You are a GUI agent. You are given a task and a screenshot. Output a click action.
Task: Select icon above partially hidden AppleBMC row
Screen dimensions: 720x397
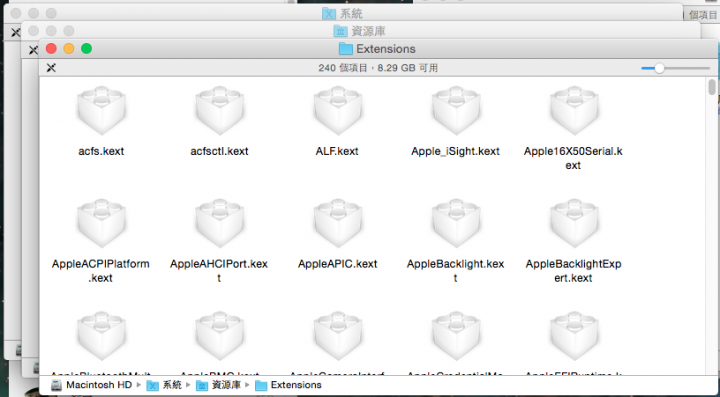pos(219,336)
